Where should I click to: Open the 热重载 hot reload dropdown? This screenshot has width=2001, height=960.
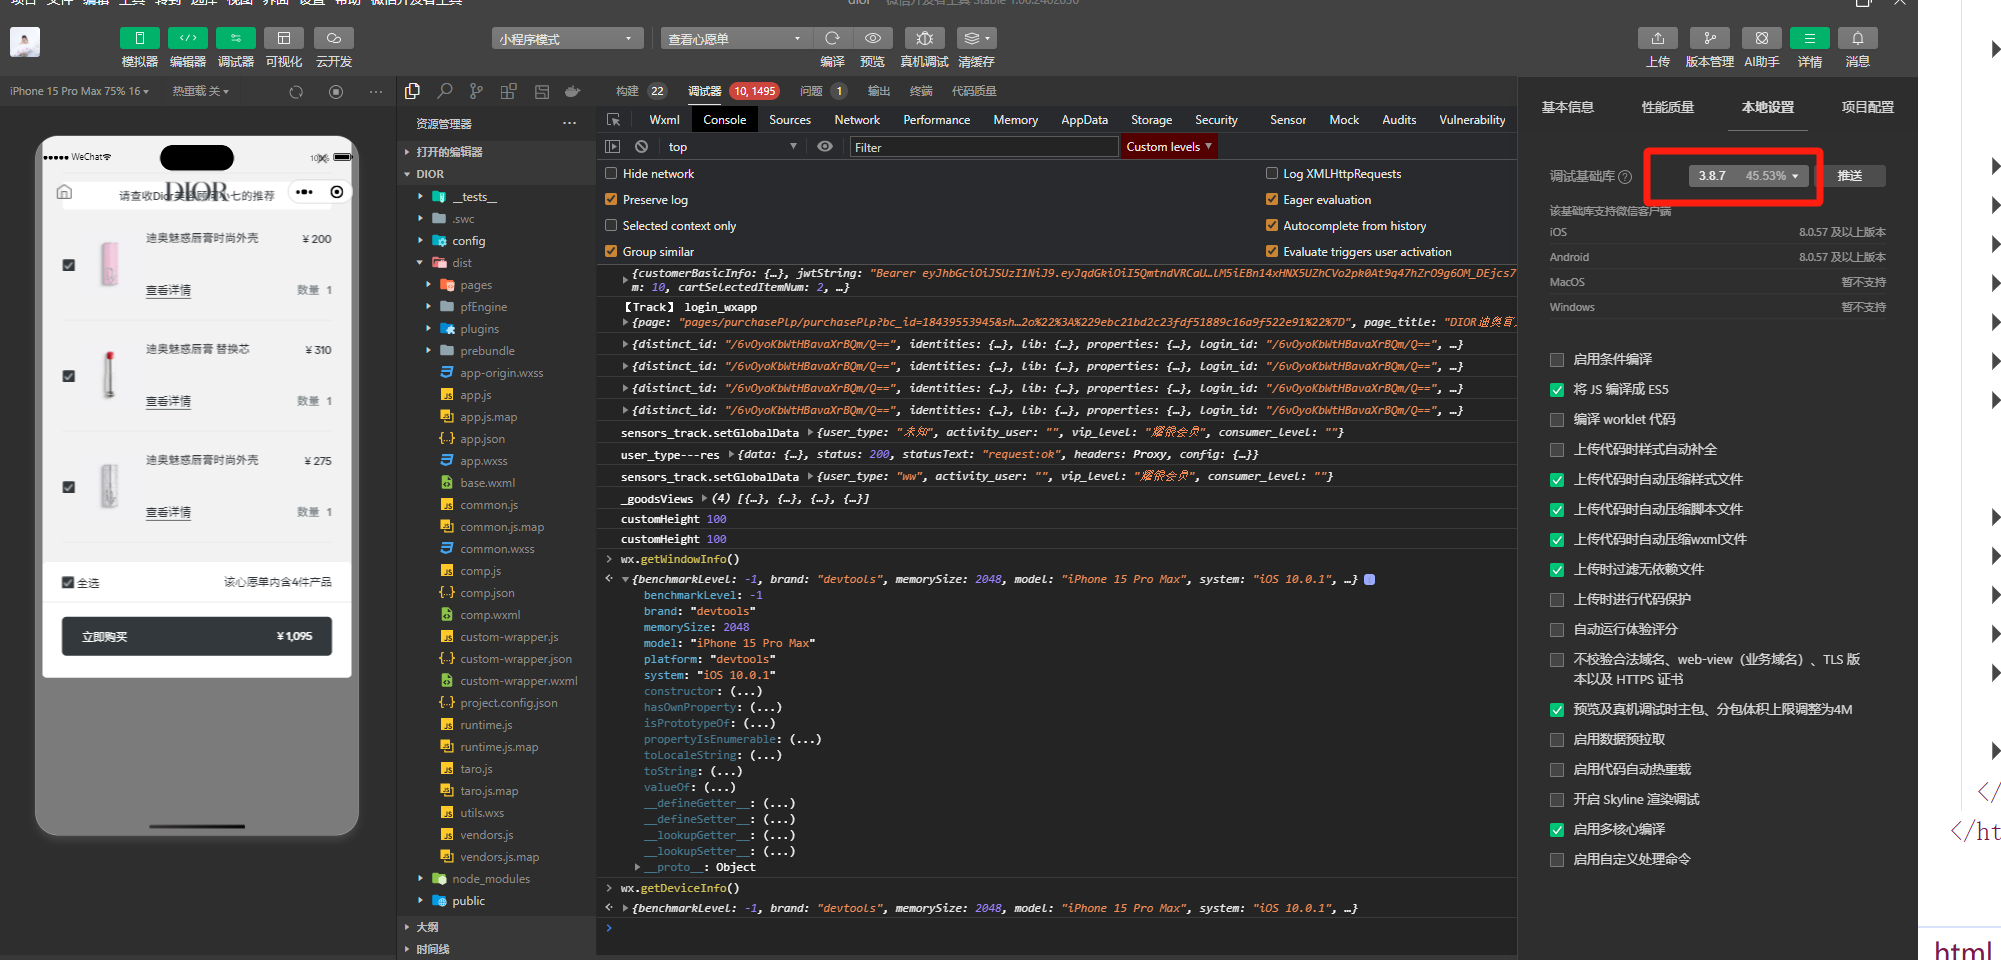200,91
